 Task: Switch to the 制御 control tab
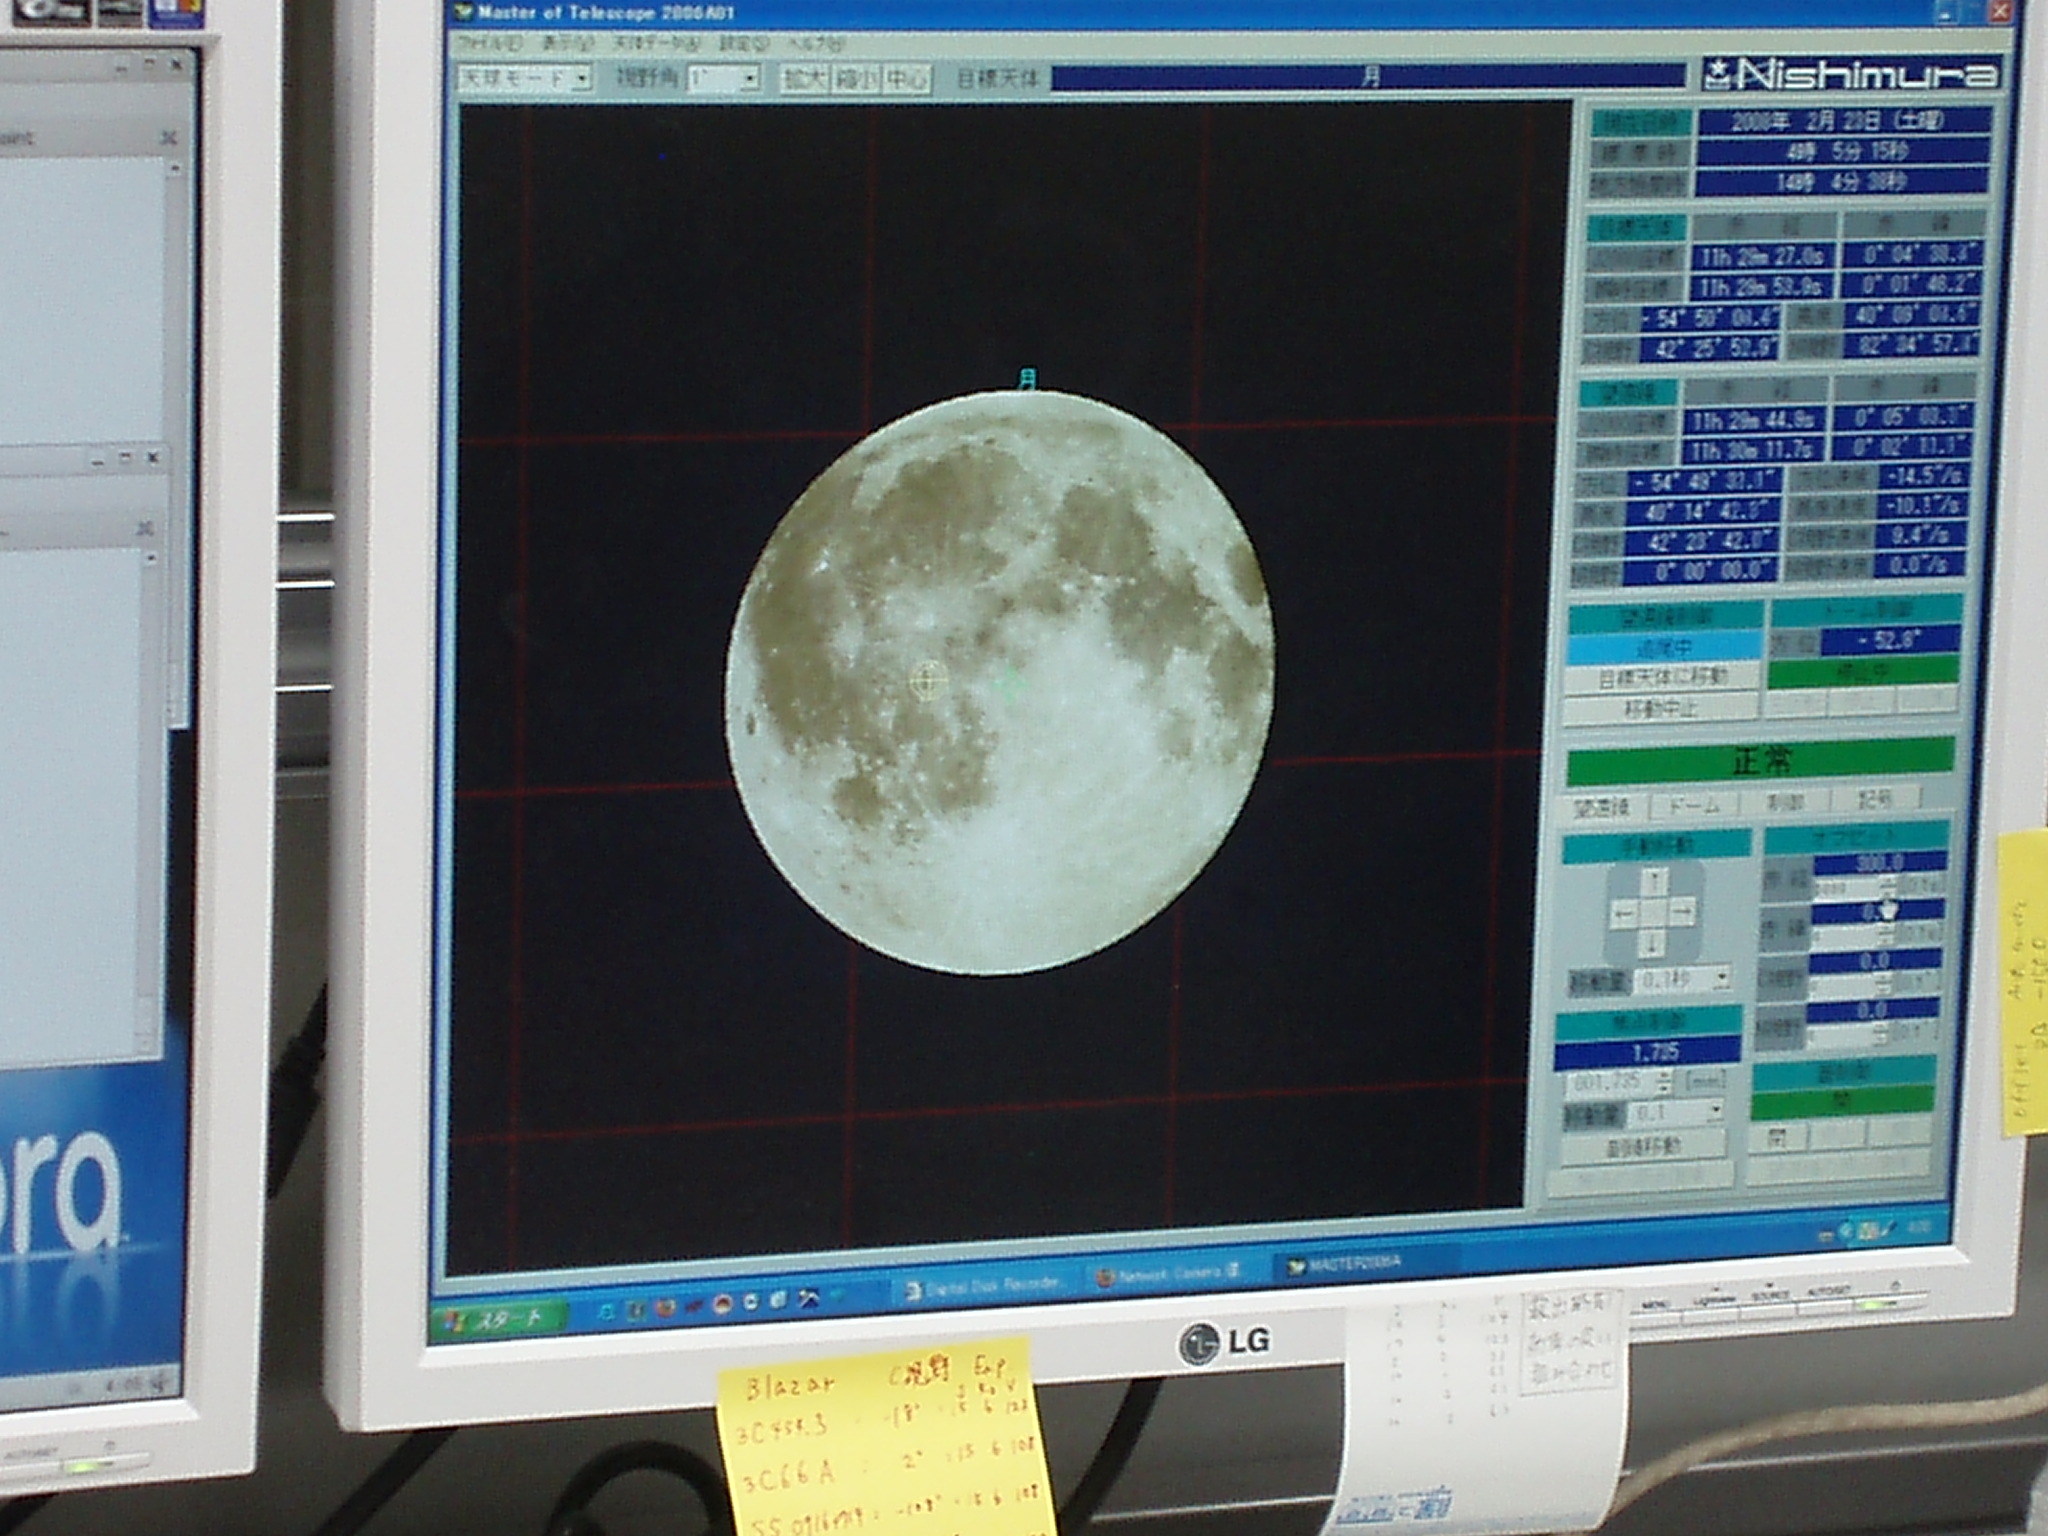click(1785, 801)
